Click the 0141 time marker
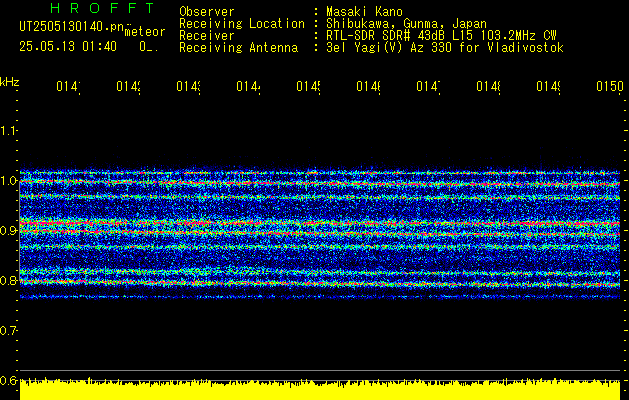This screenshot has height=400, width=629. click(x=68, y=87)
